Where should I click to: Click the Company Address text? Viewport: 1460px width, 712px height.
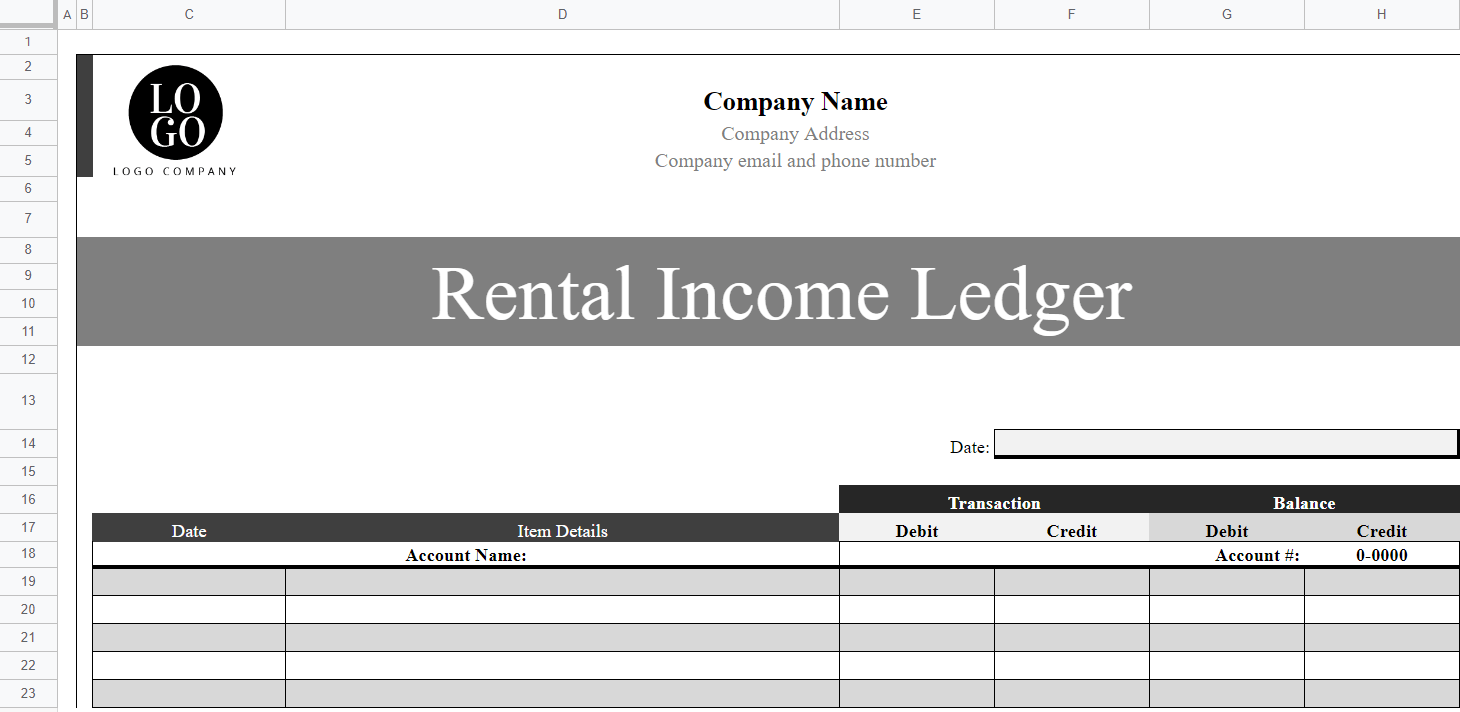point(795,134)
